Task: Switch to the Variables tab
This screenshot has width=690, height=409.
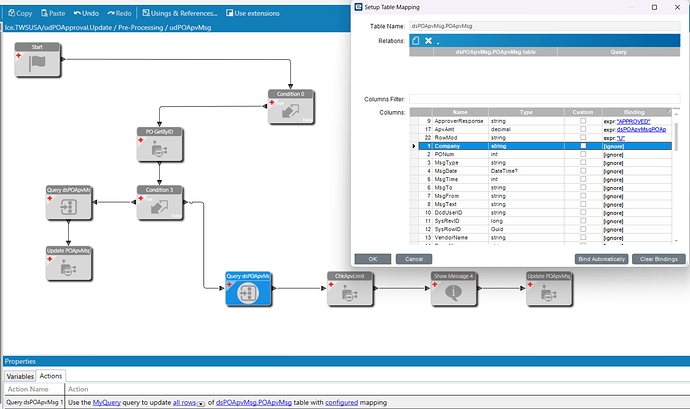Action: coord(20,376)
